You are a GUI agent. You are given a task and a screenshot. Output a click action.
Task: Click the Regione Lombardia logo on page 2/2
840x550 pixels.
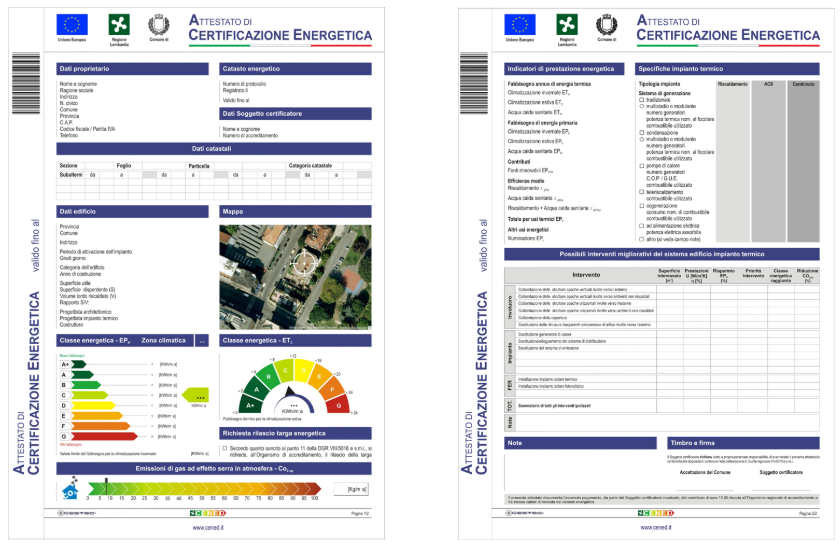(x=567, y=25)
